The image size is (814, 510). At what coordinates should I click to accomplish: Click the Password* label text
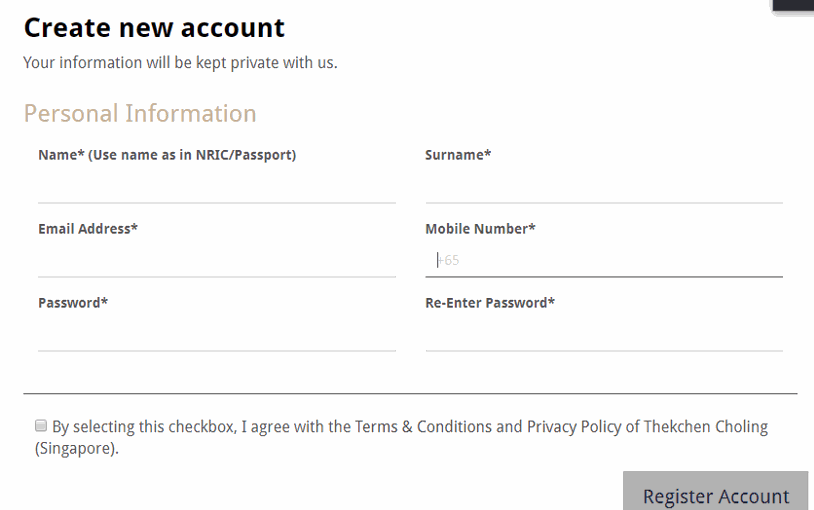click(73, 303)
